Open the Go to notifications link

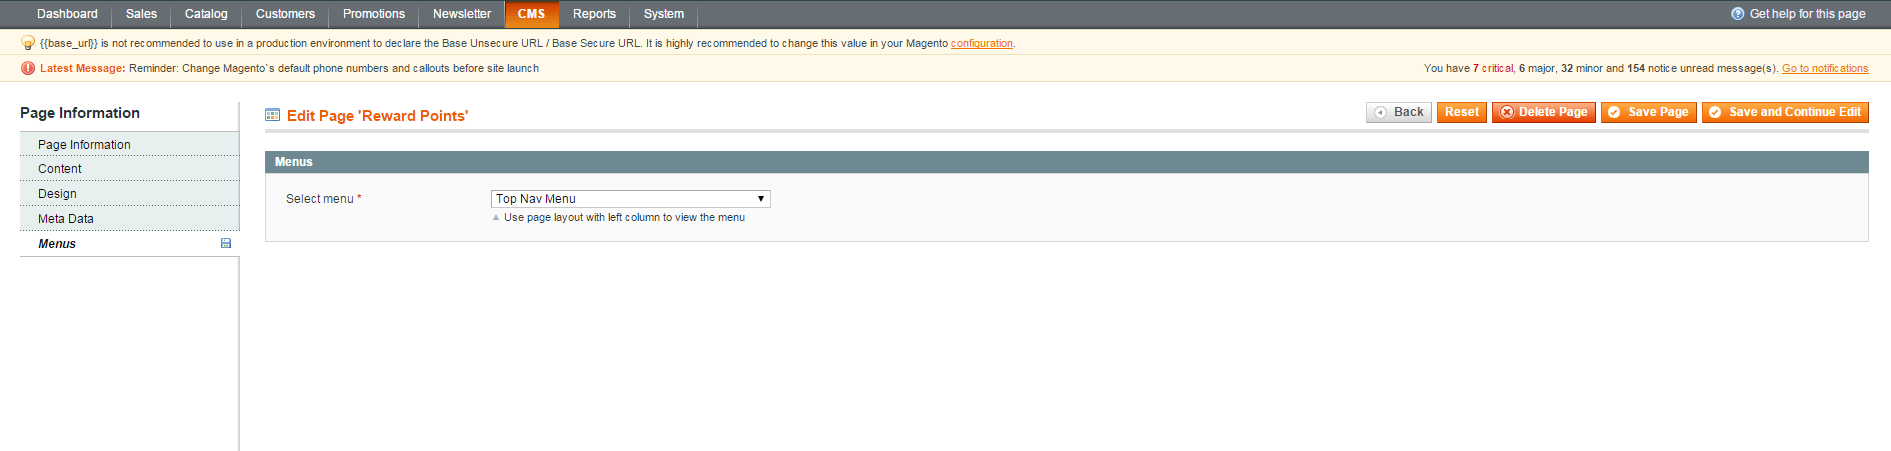click(1824, 68)
